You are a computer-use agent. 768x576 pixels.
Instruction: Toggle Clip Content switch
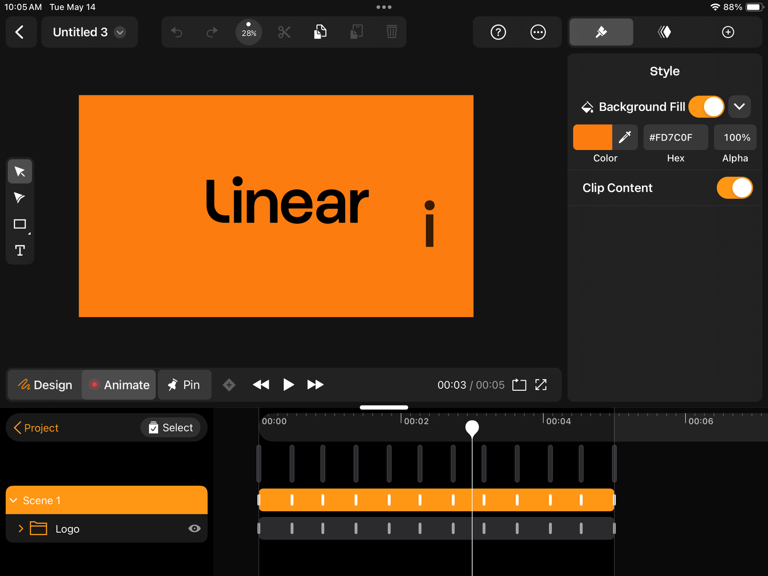(734, 188)
